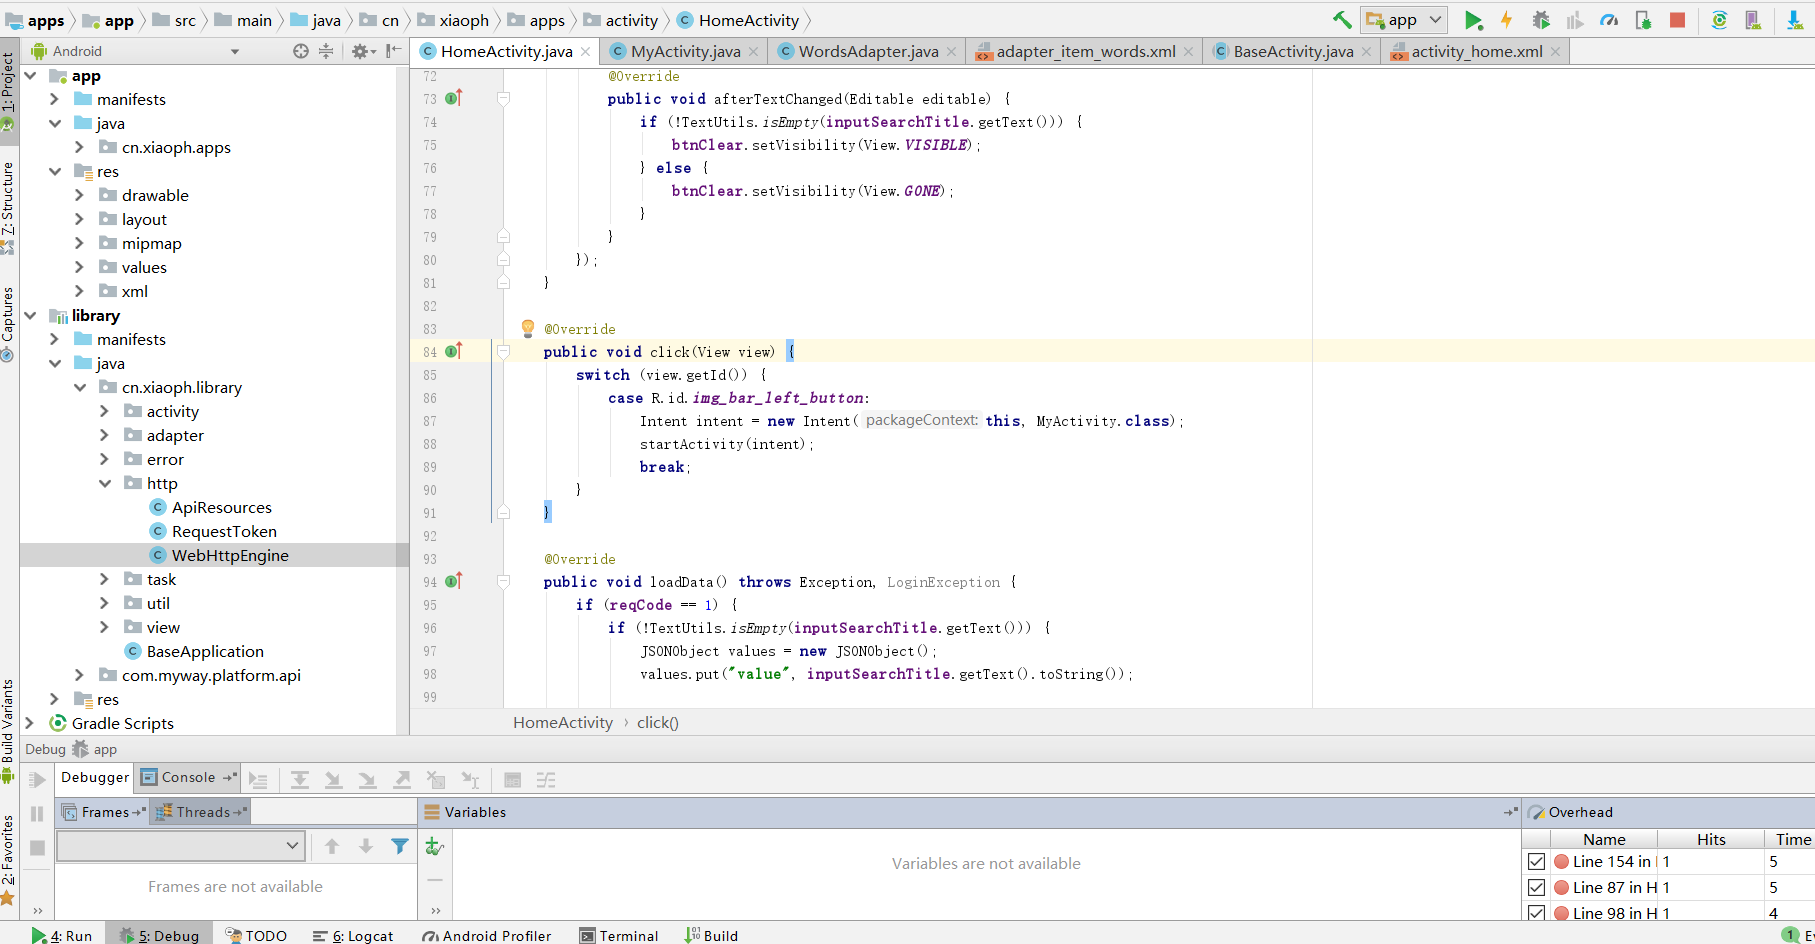Select WebHttpEngine class in project tree
The width and height of the screenshot is (1815, 944).
point(230,555)
